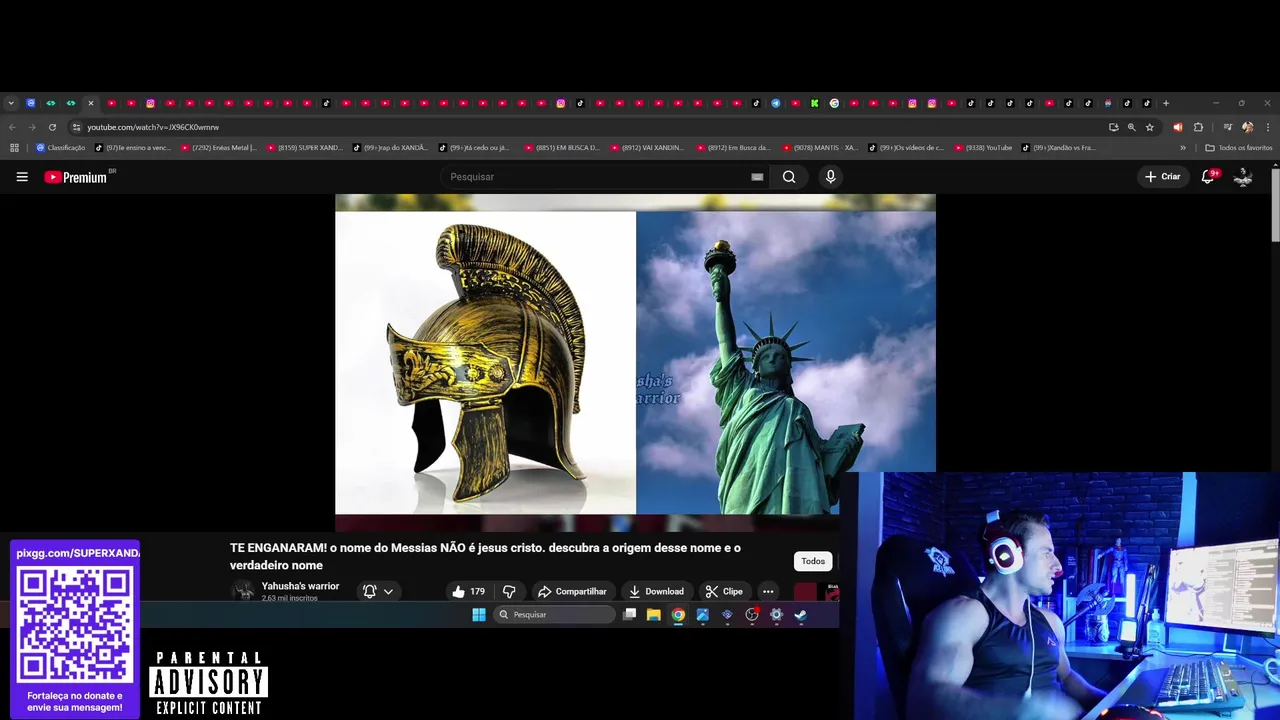1280x720 pixels.
Task: Open Chrome from taskbar
Action: pos(678,615)
